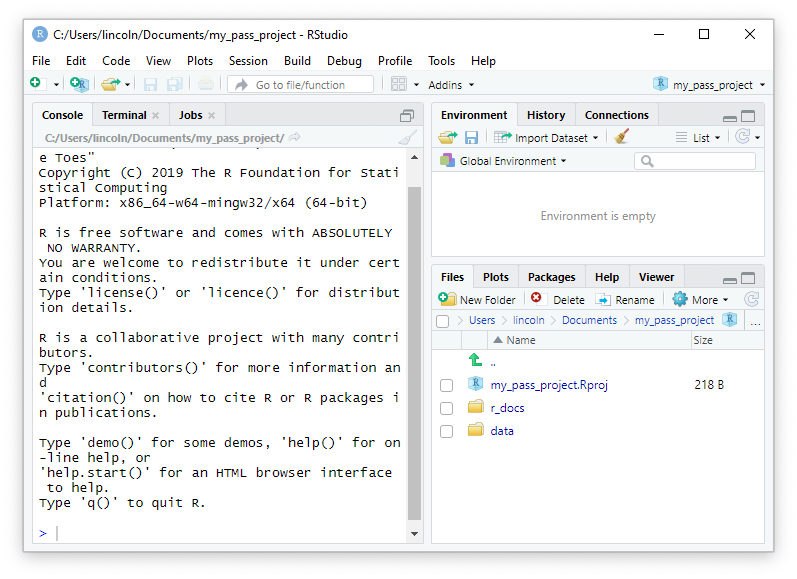Click the Documents breadcrumb link
The height and width of the screenshot is (579, 797).
[589, 320]
